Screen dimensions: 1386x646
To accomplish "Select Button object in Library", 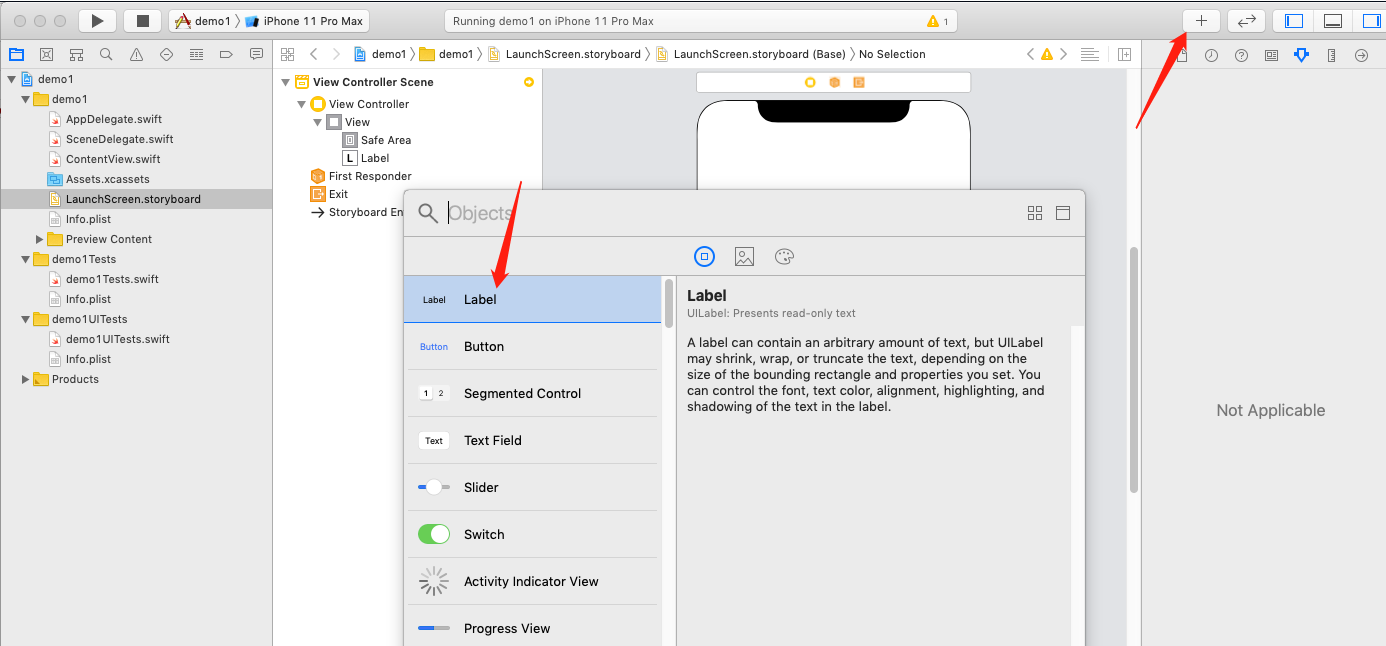I will coord(531,346).
